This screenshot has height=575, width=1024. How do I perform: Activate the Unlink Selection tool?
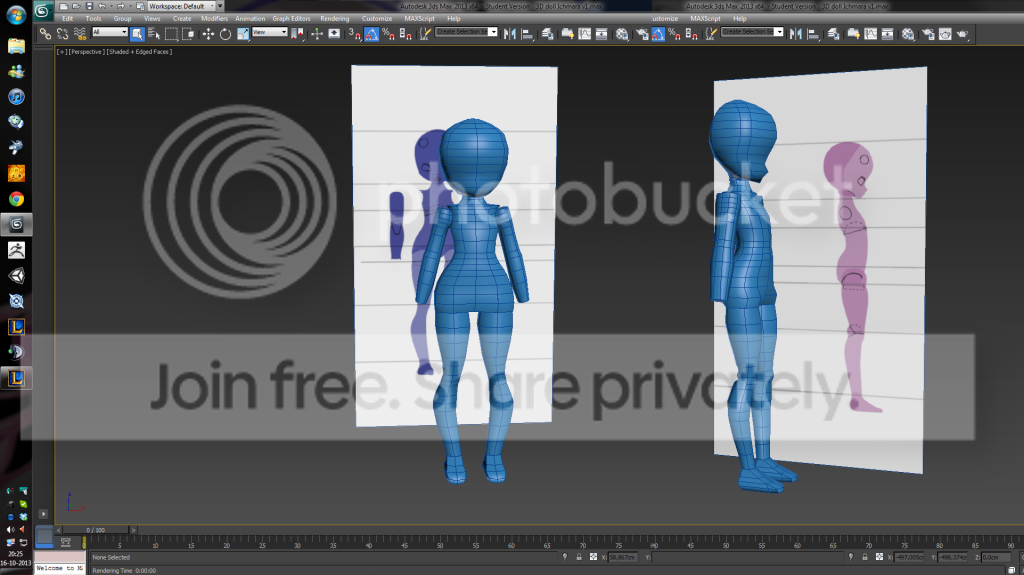pos(62,34)
